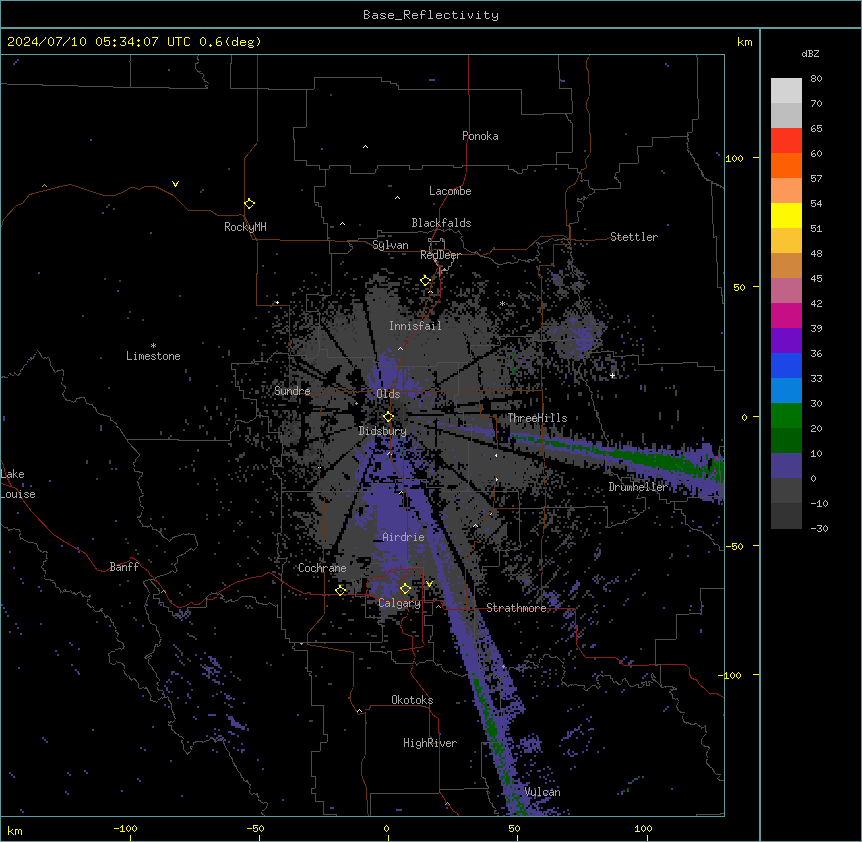862x842 pixels.
Task: Click the Lake Louise label
Action: [18, 484]
